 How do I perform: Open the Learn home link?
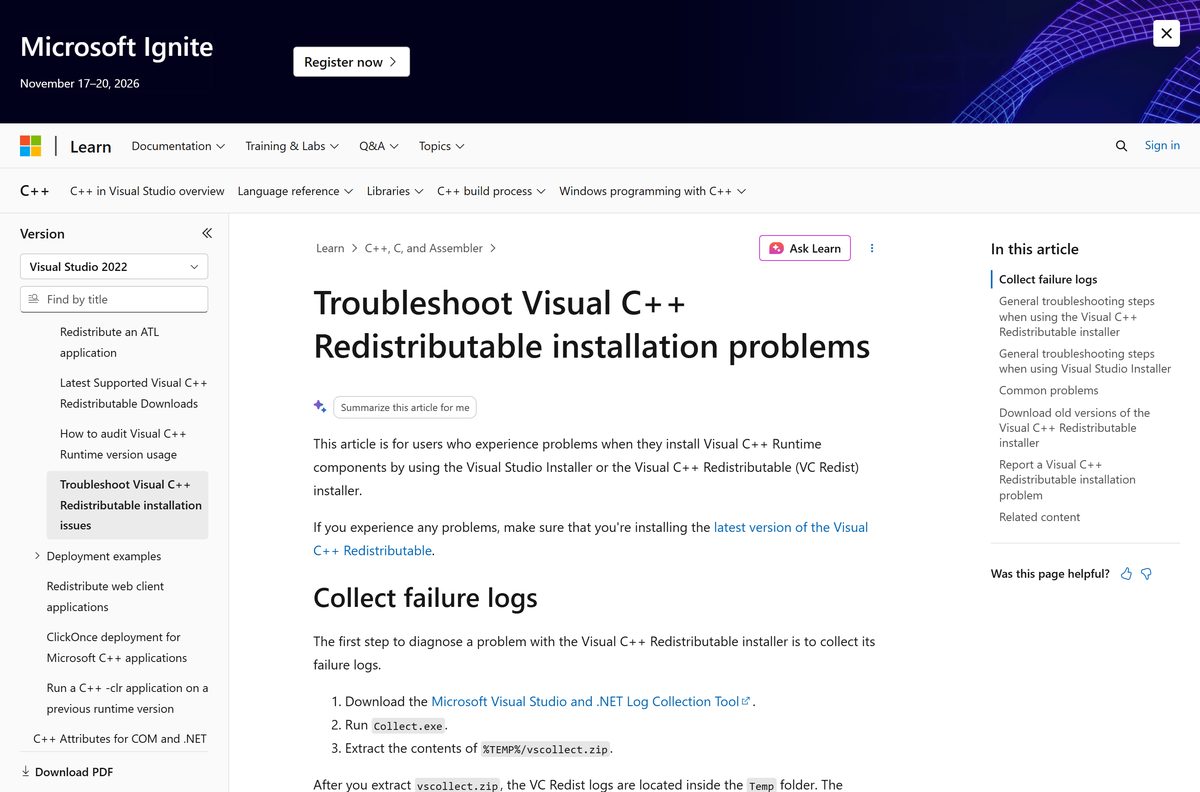point(90,146)
